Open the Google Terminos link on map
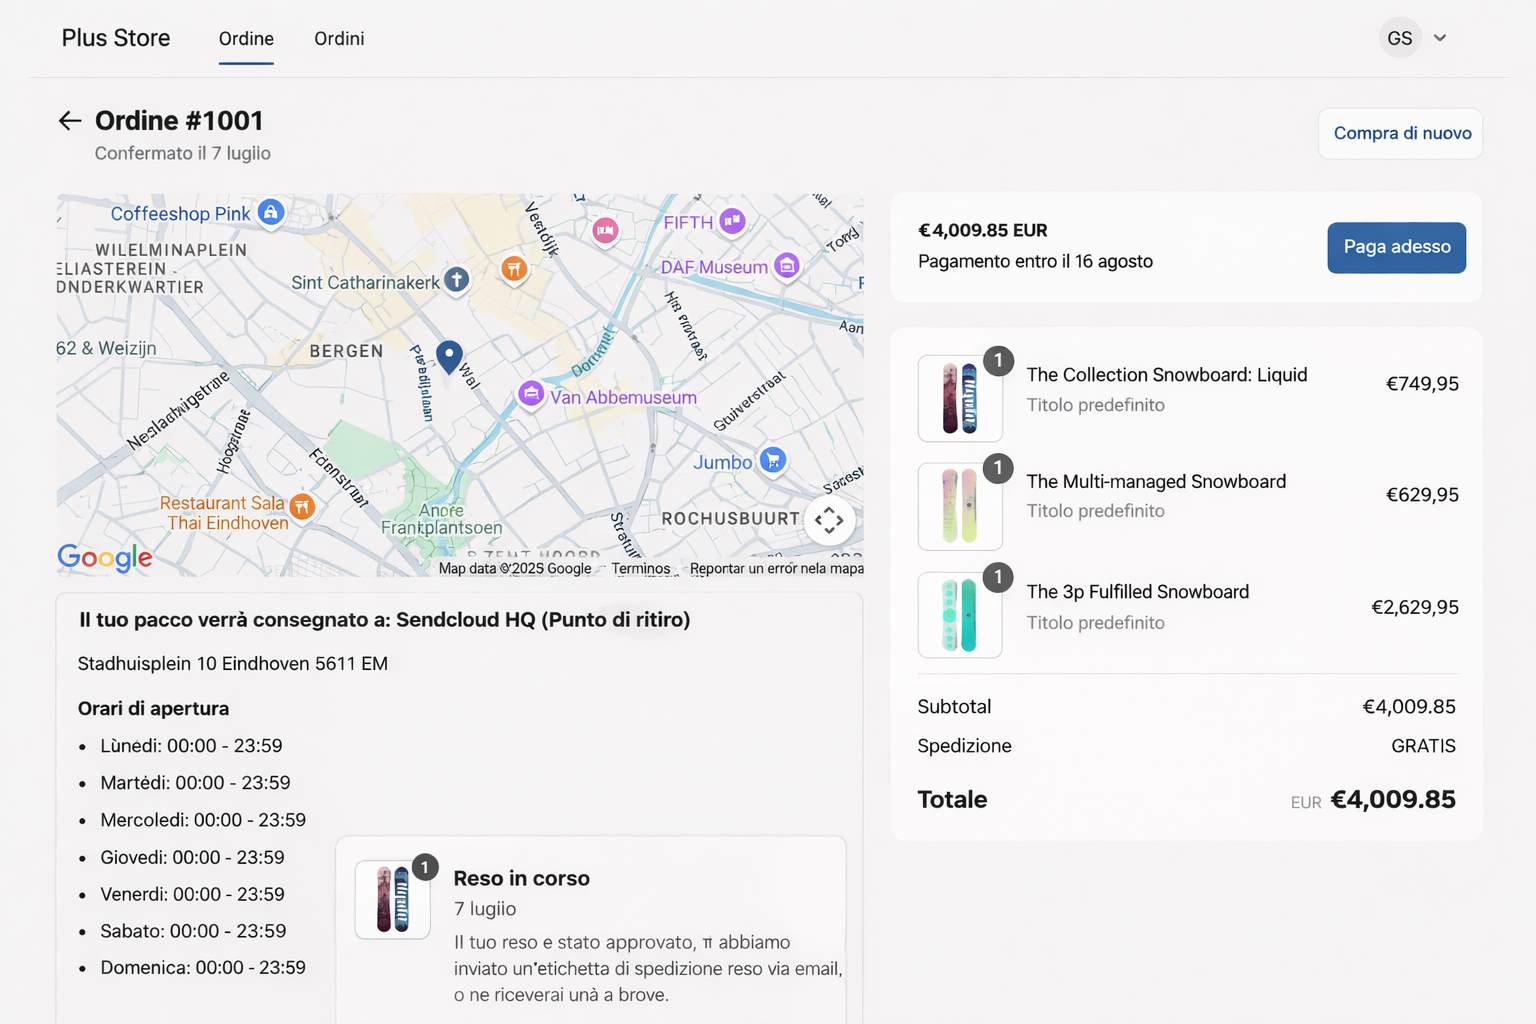The height and width of the screenshot is (1024, 1536). 641,568
